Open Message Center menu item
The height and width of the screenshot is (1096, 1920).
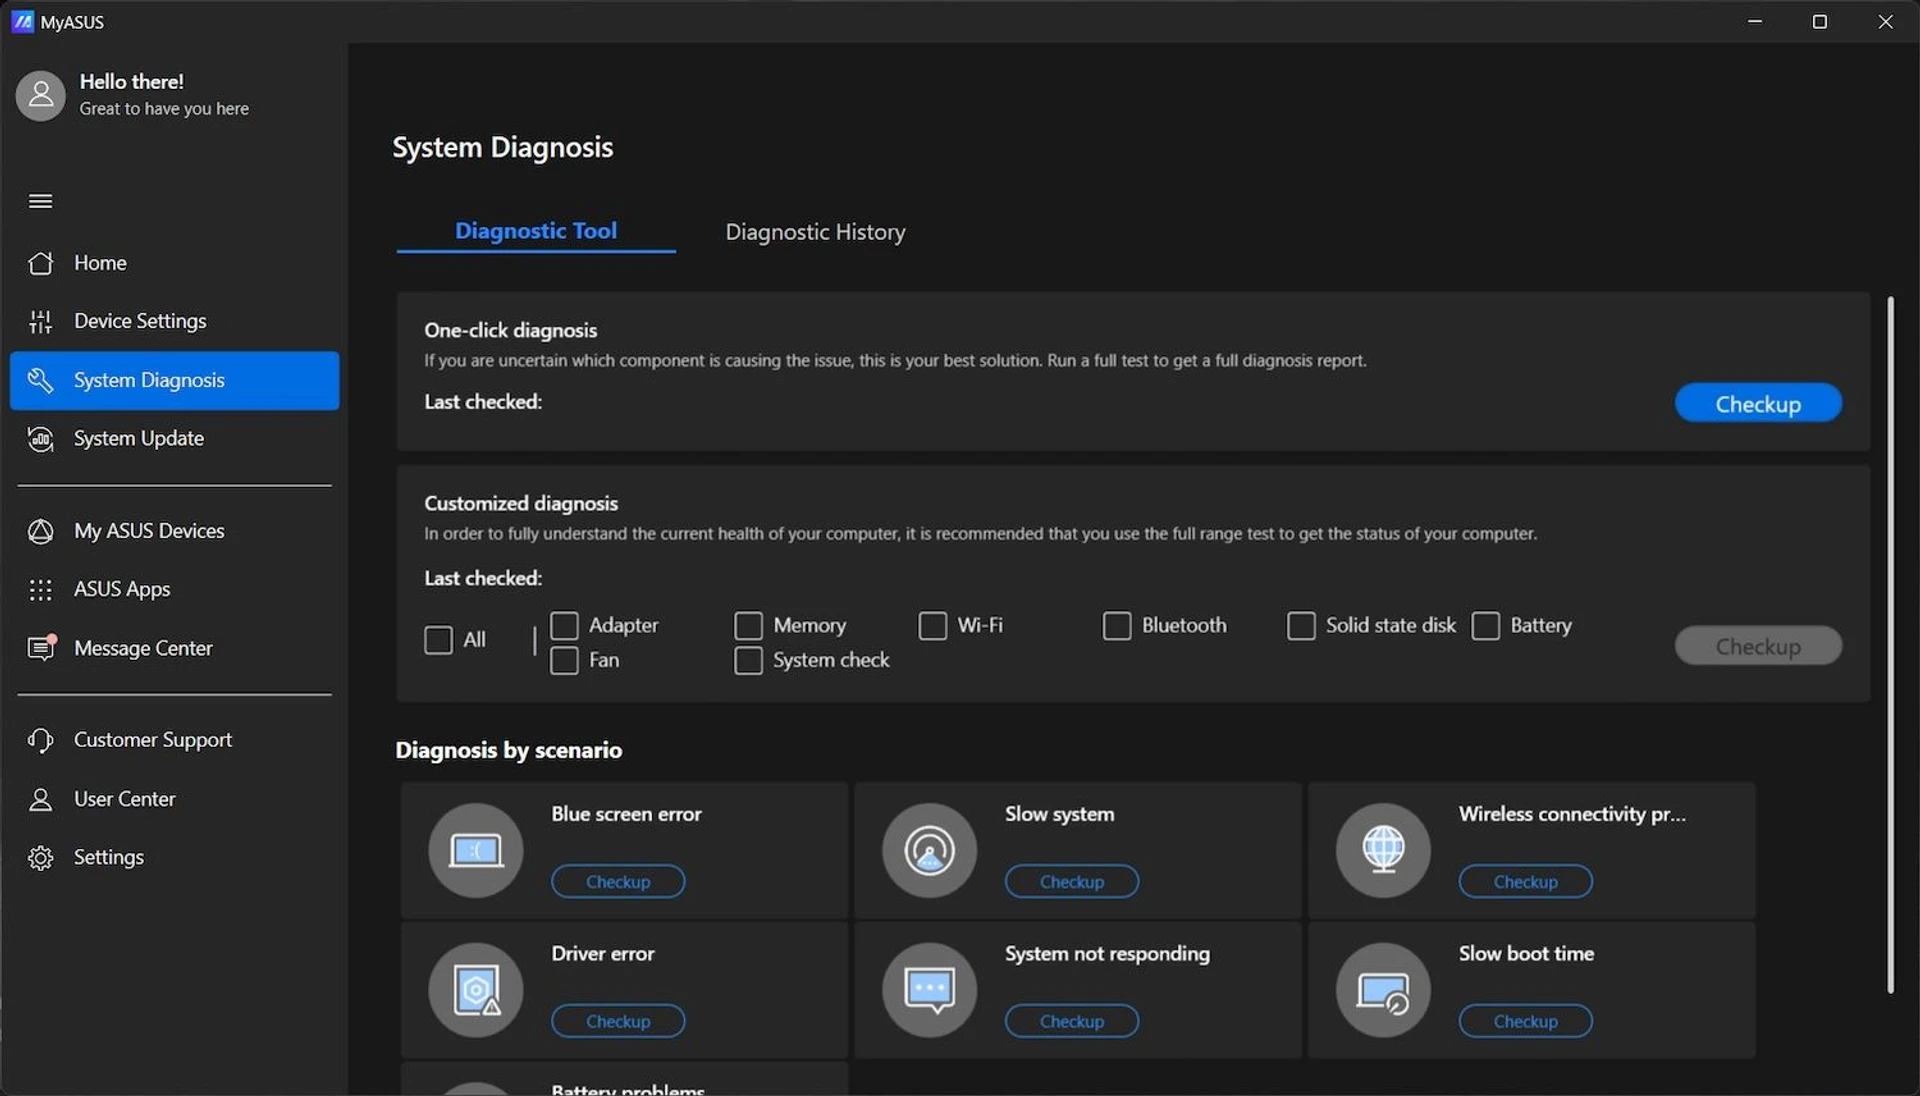[x=175, y=648]
